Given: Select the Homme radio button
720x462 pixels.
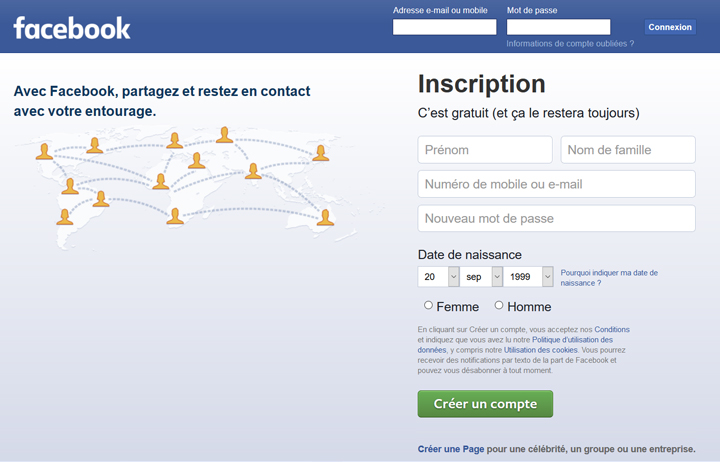Looking at the screenshot, I should [x=499, y=305].
